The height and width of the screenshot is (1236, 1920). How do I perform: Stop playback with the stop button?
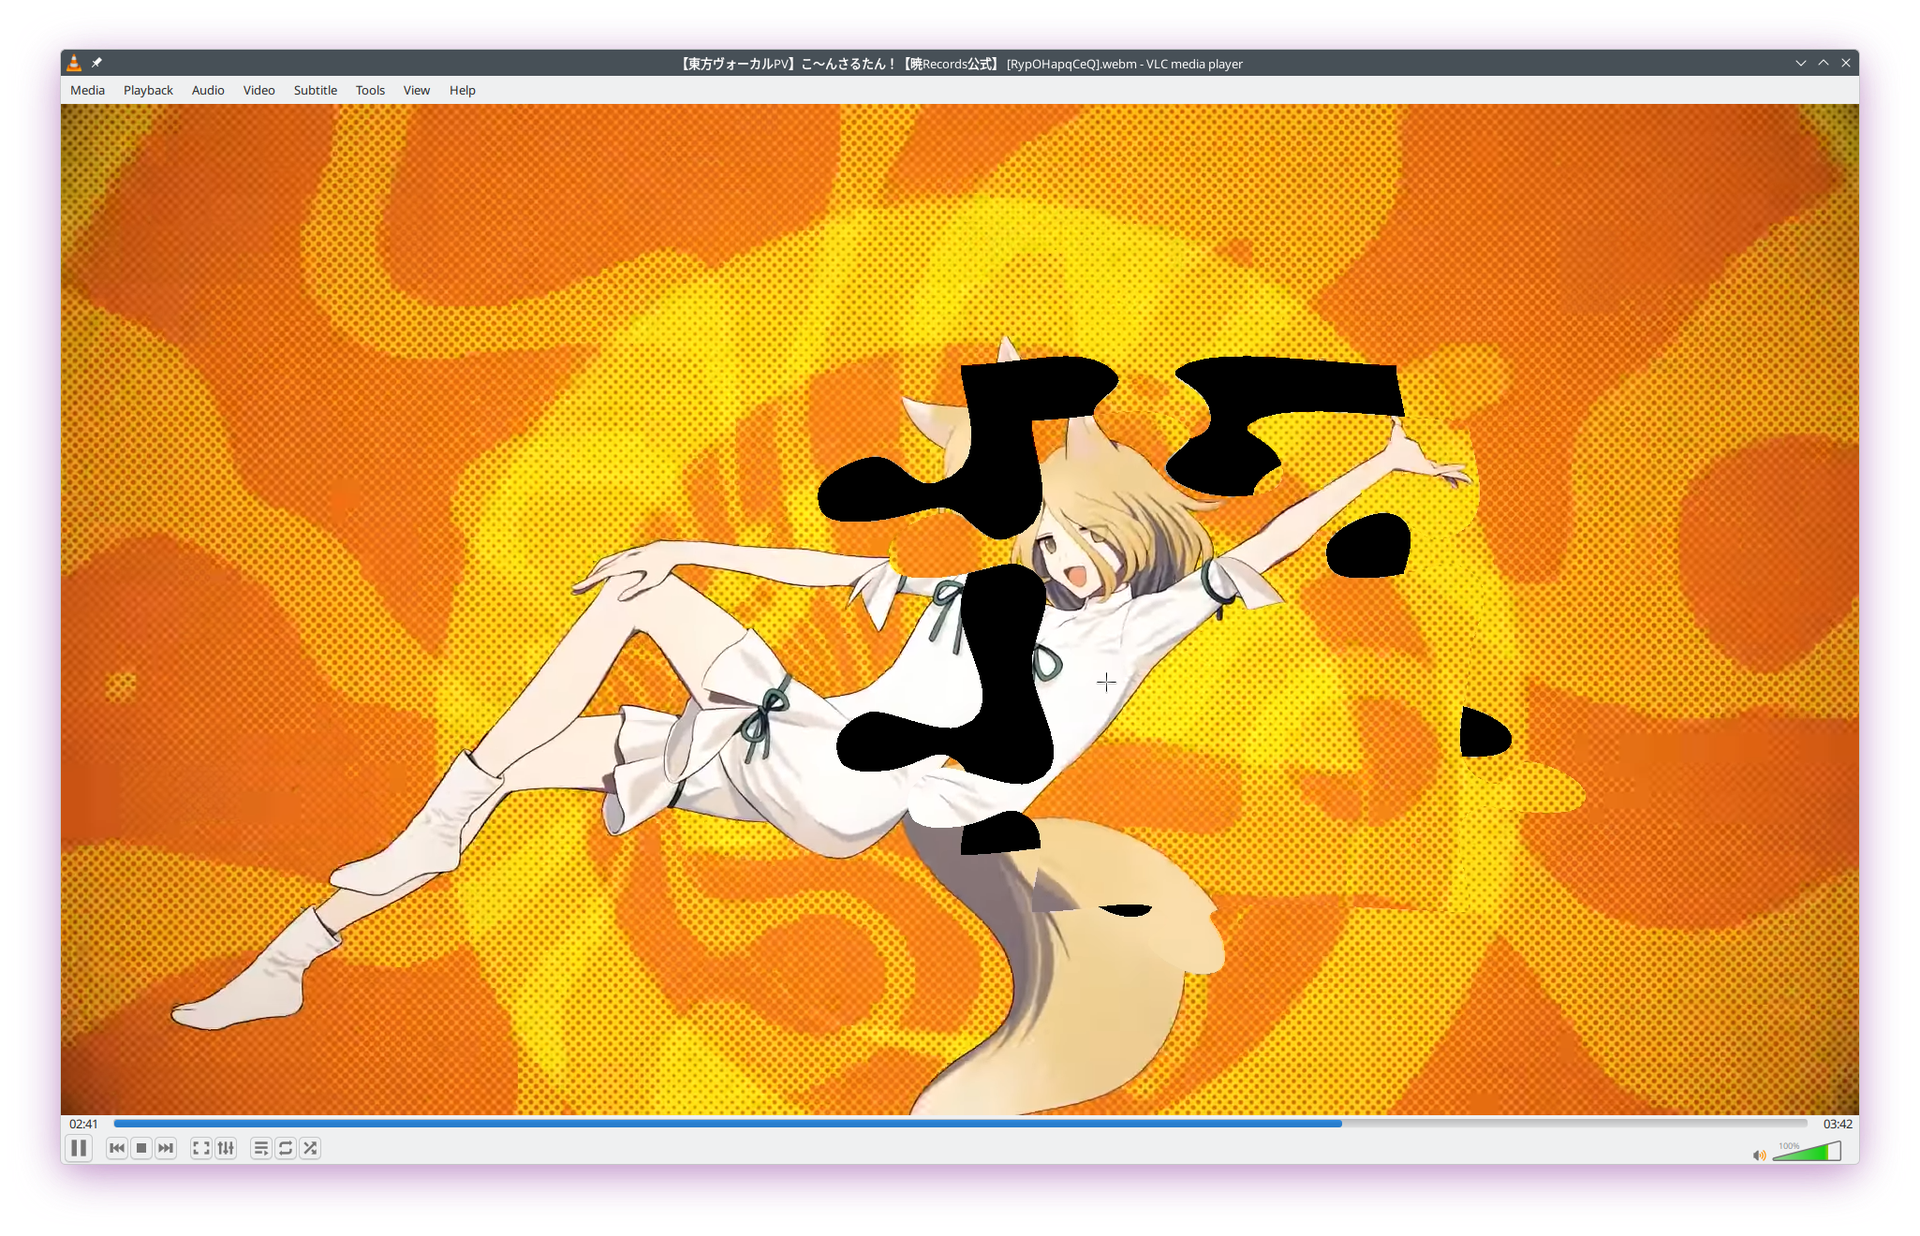pos(141,1148)
